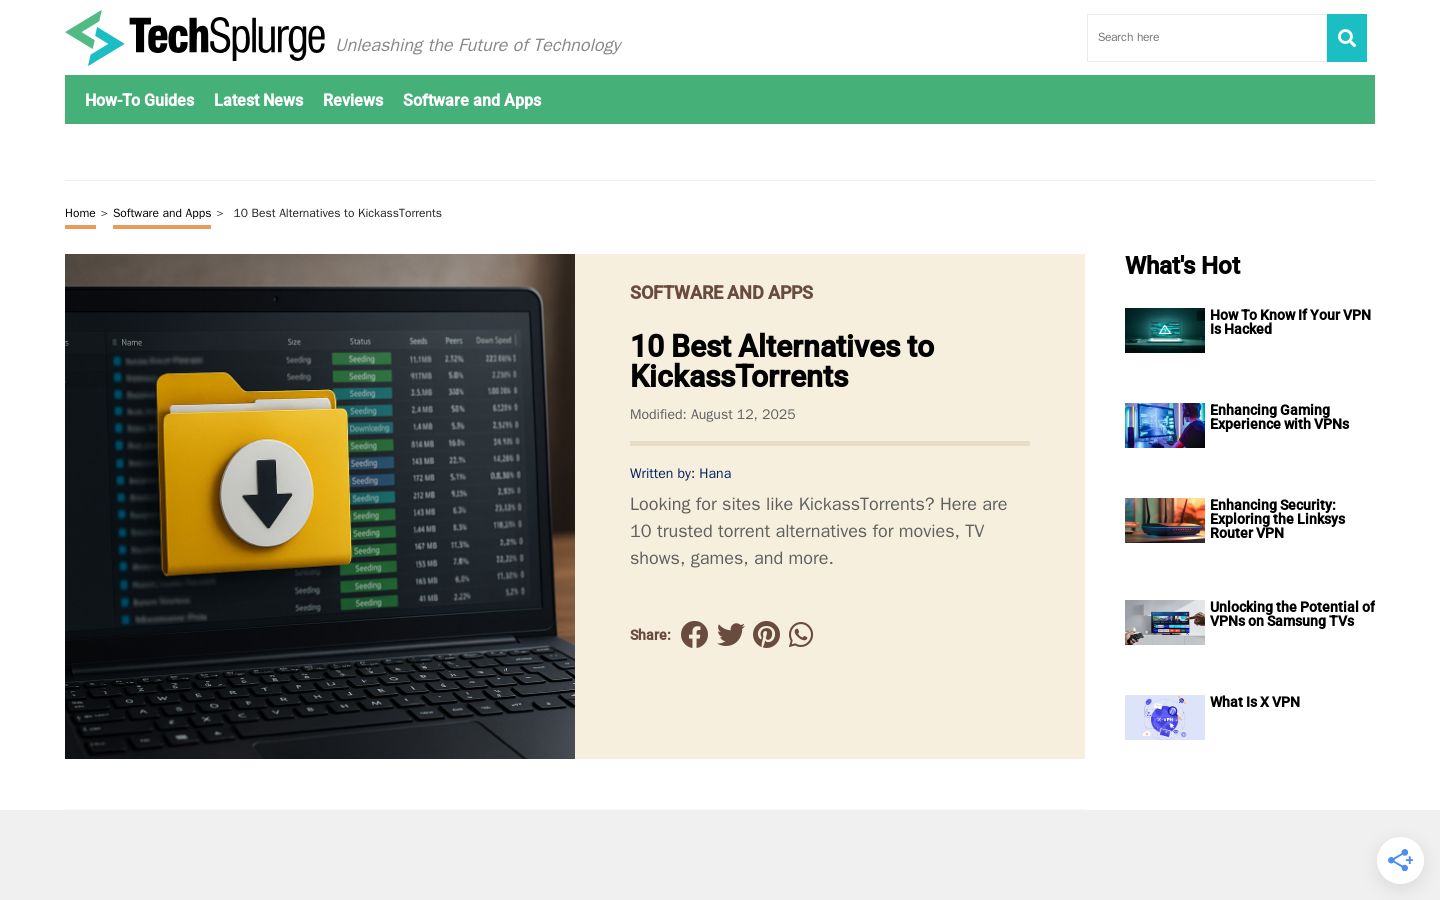
Task: Click the VPN Hacked article thumbnail
Action: [1165, 330]
